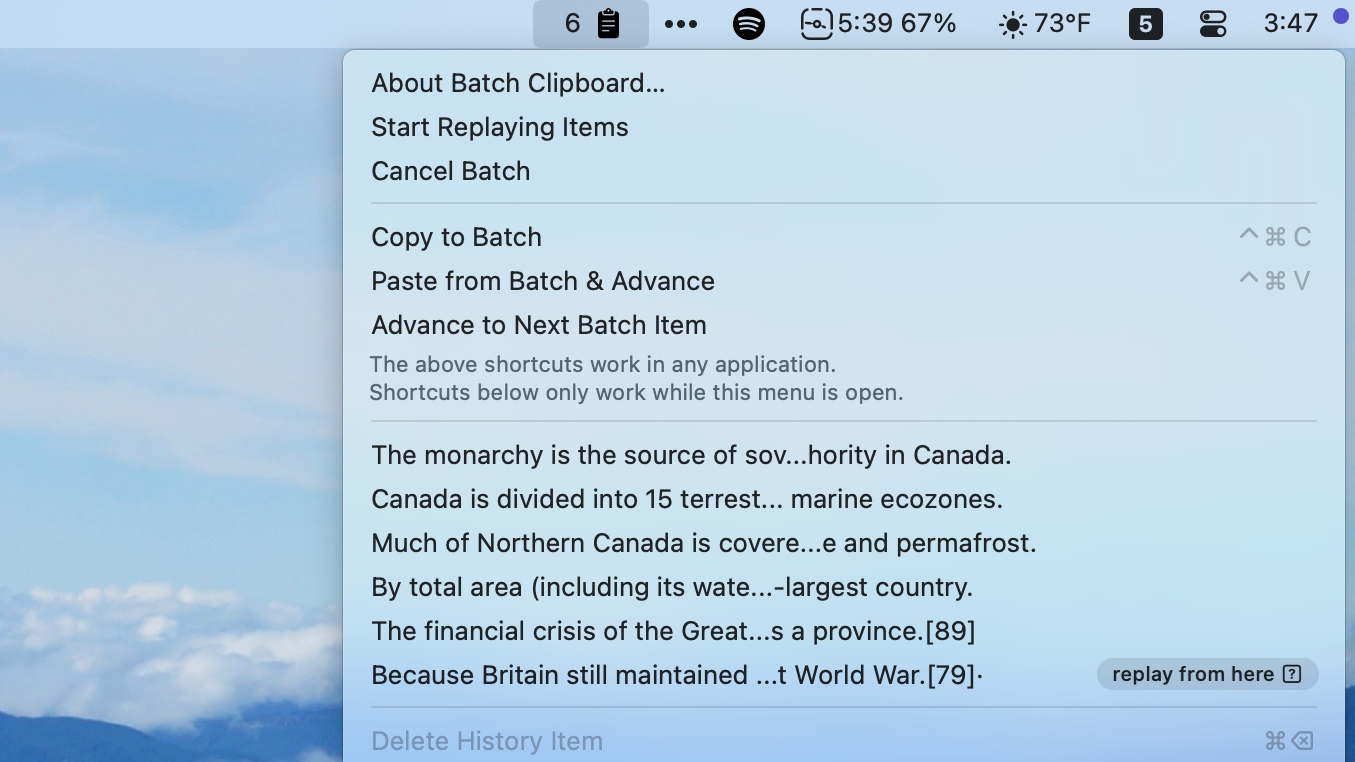1355x762 pixels.
Task: Click the 3:47 clock in menu bar
Action: [1291, 23]
